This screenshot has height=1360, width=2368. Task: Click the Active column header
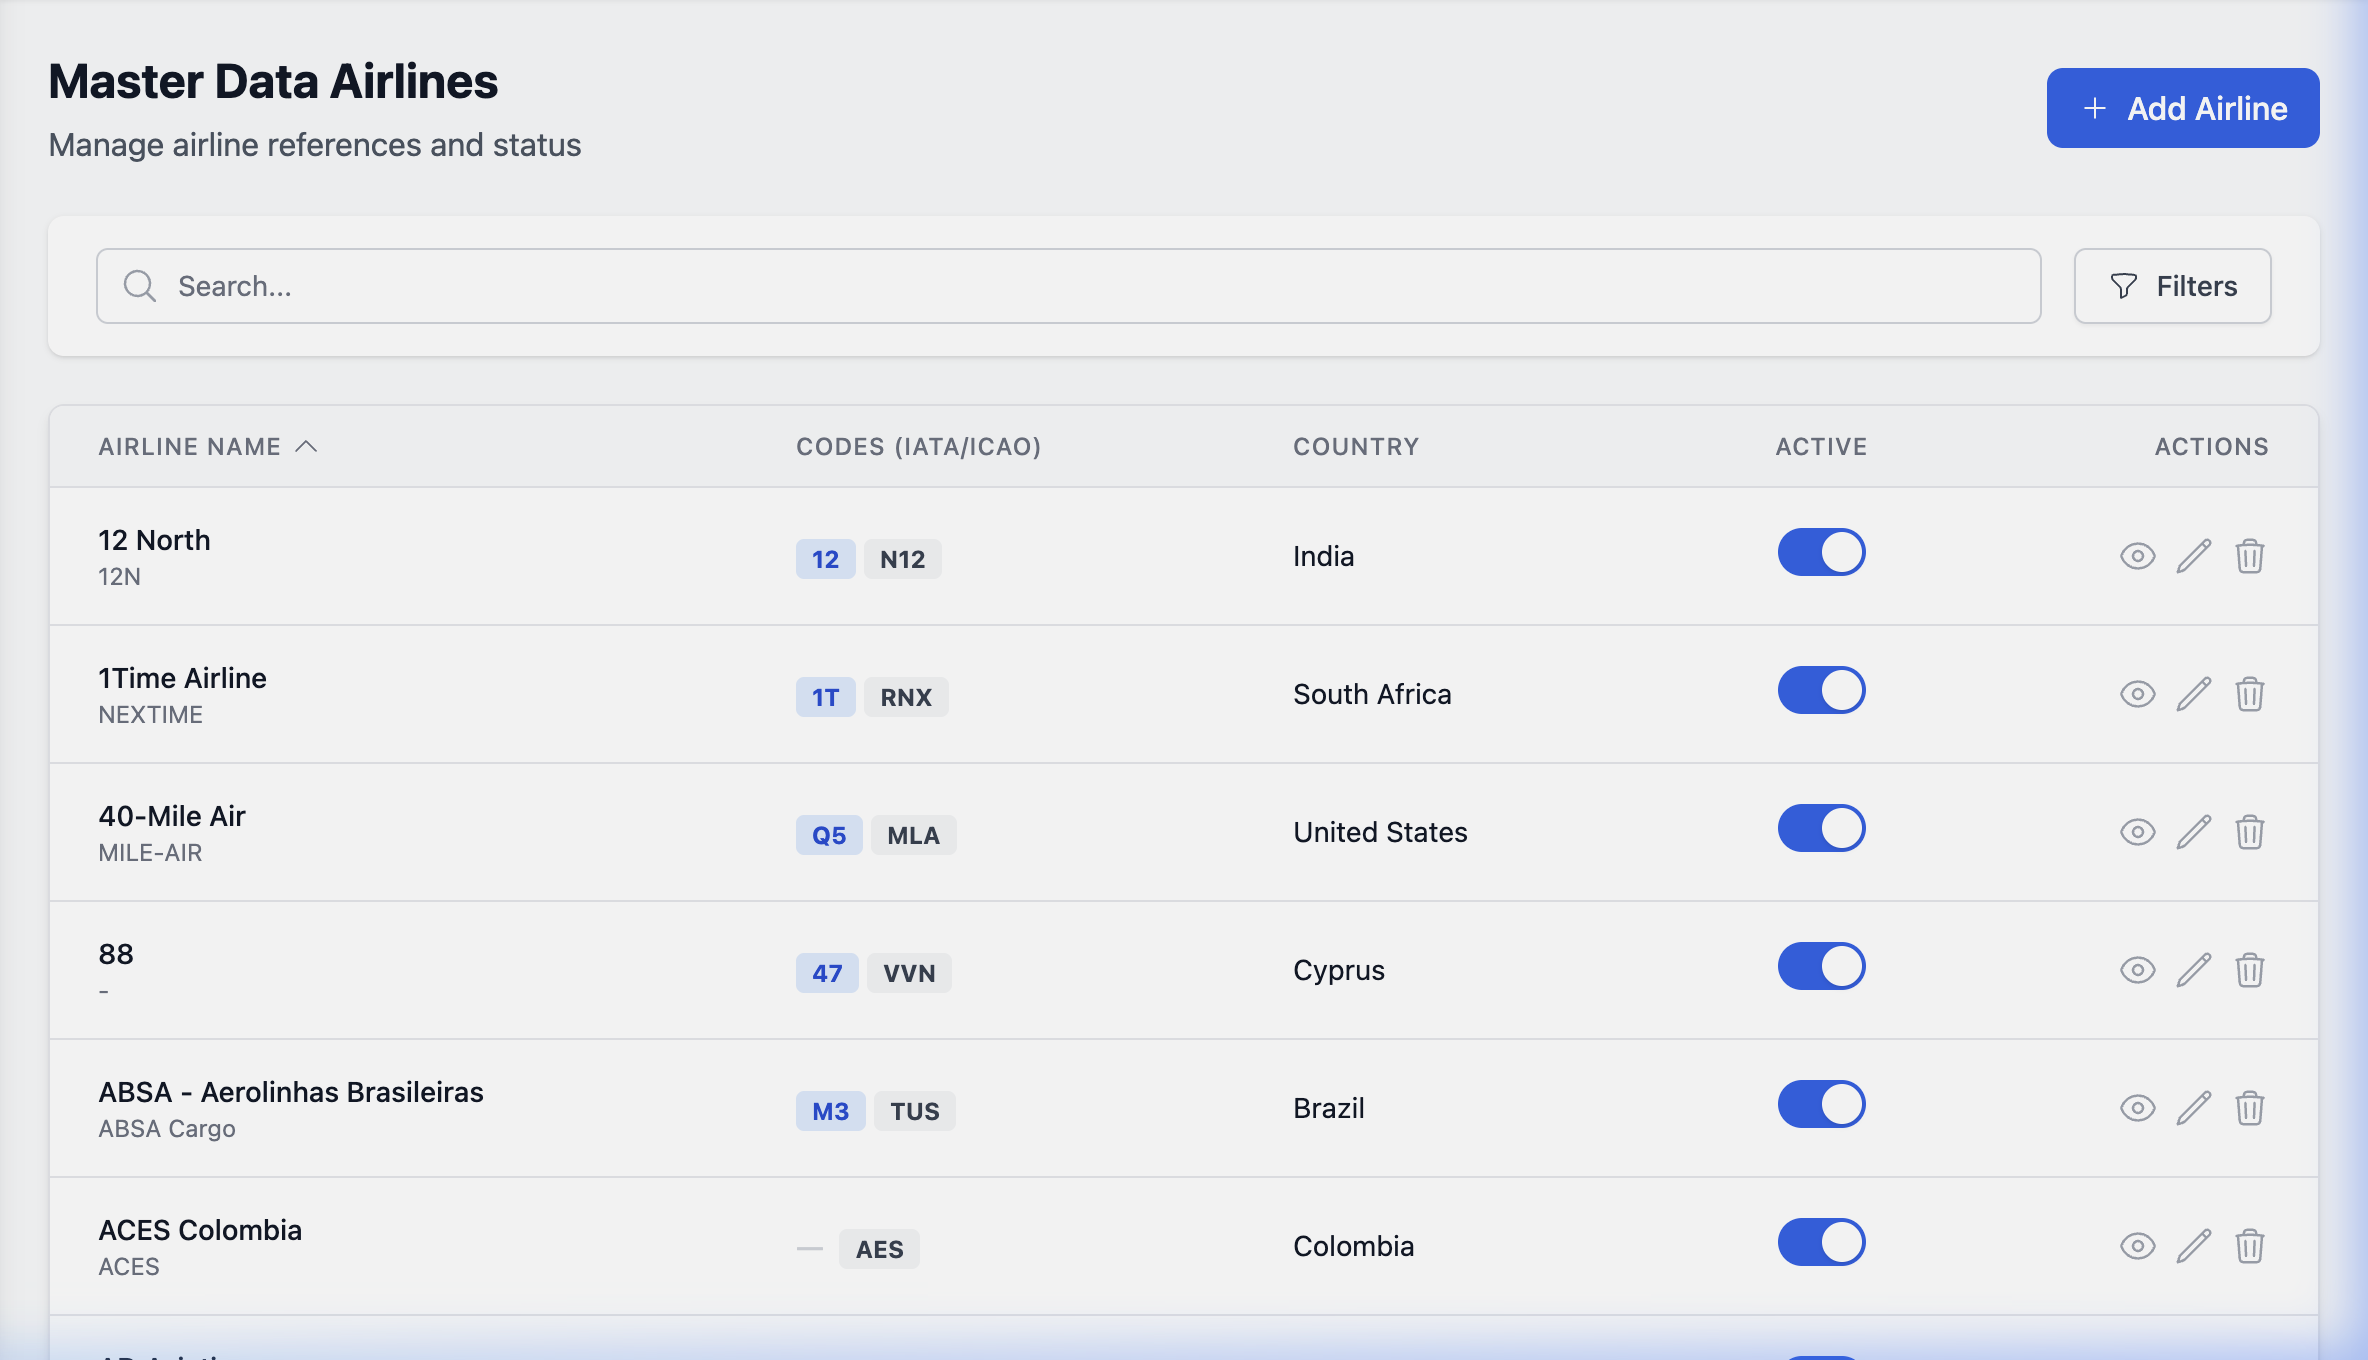click(1821, 447)
